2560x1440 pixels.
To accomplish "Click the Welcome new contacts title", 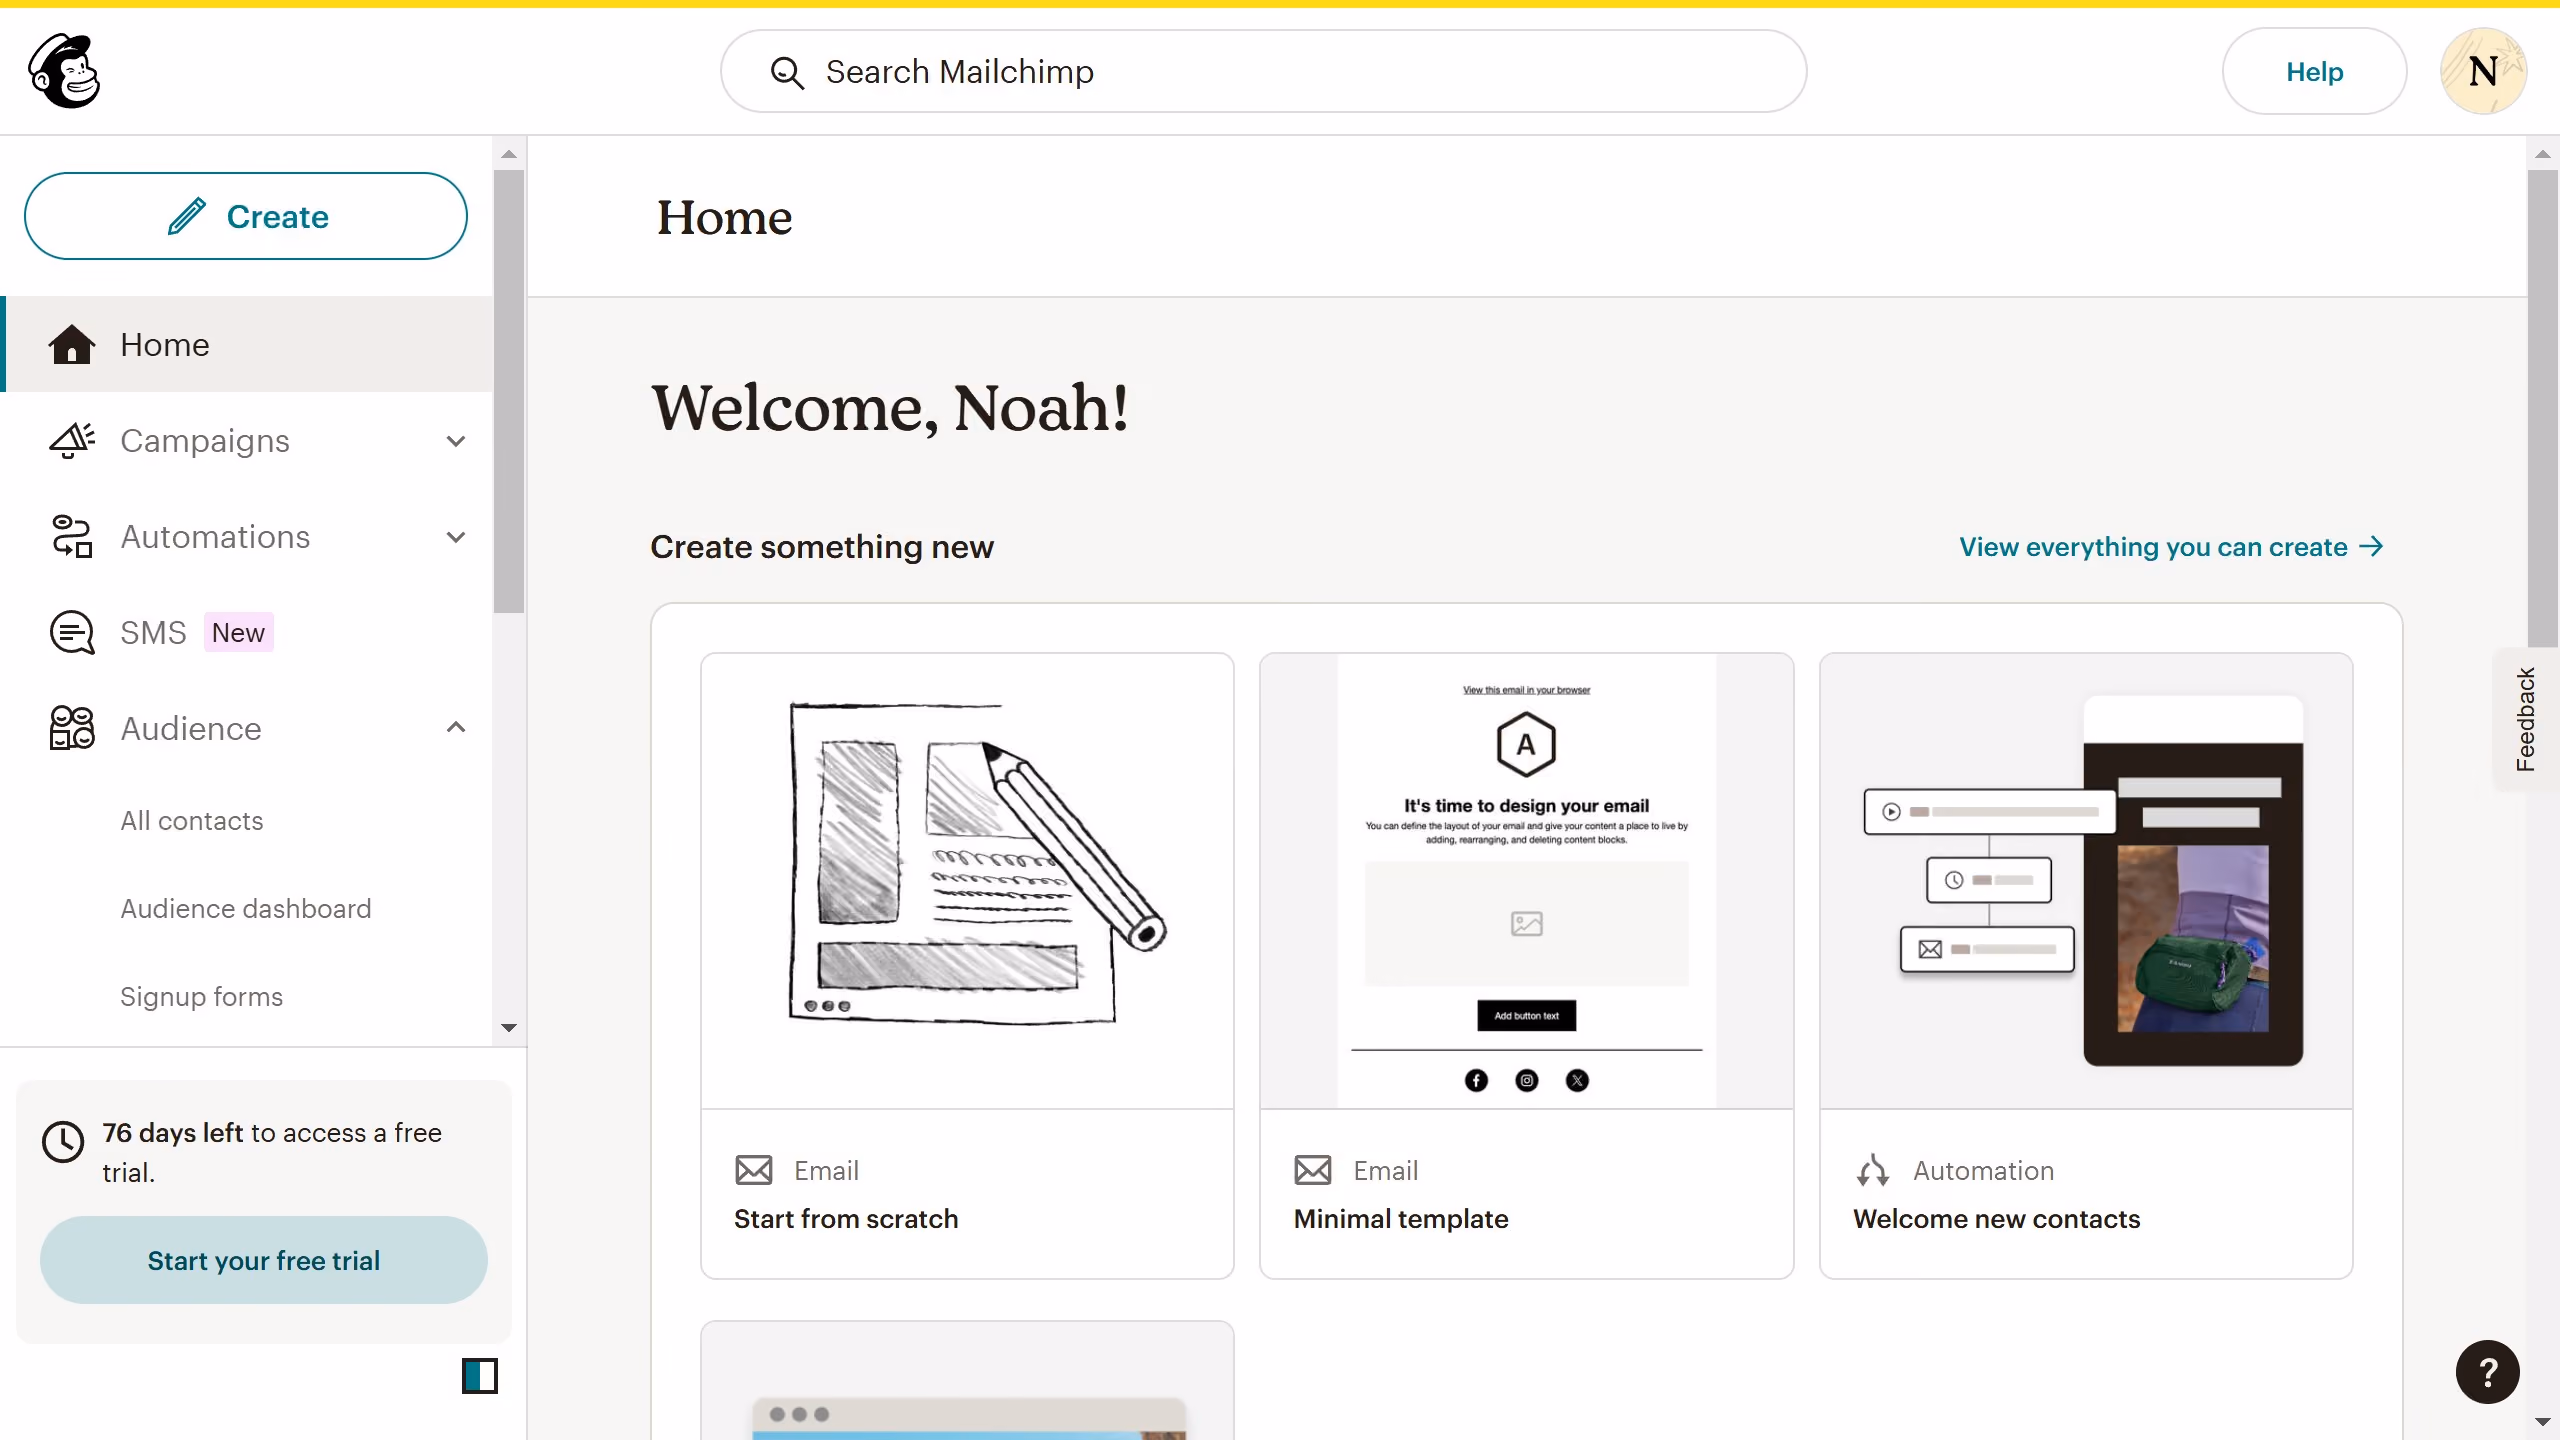I will click(1996, 1219).
